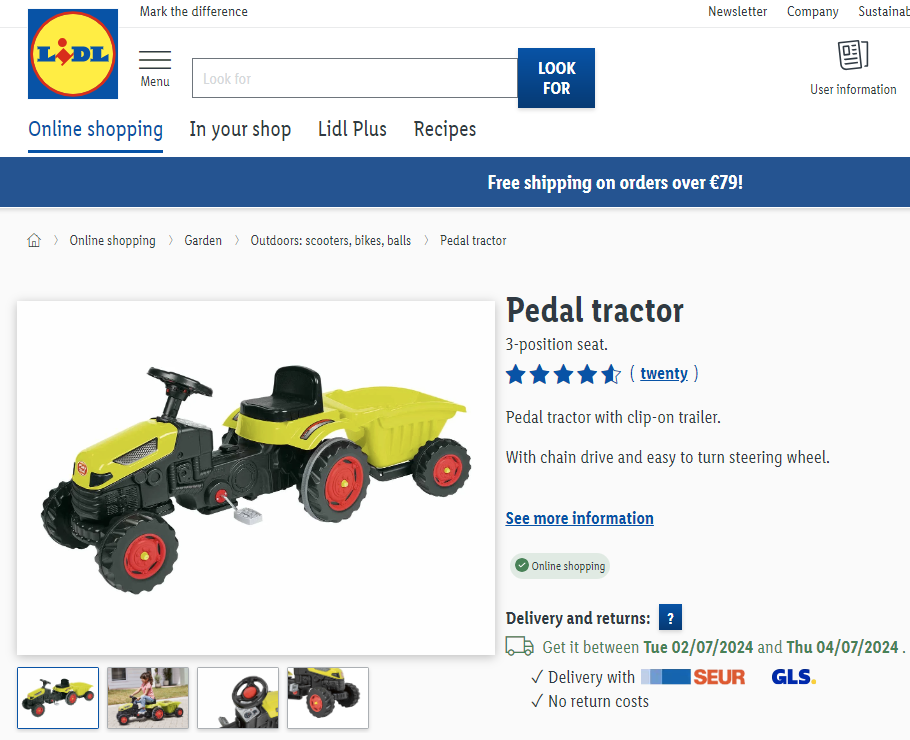Select thumbnail of girl riding tractor
This screenshot has height=740, width=910.
tap(148, 698)
